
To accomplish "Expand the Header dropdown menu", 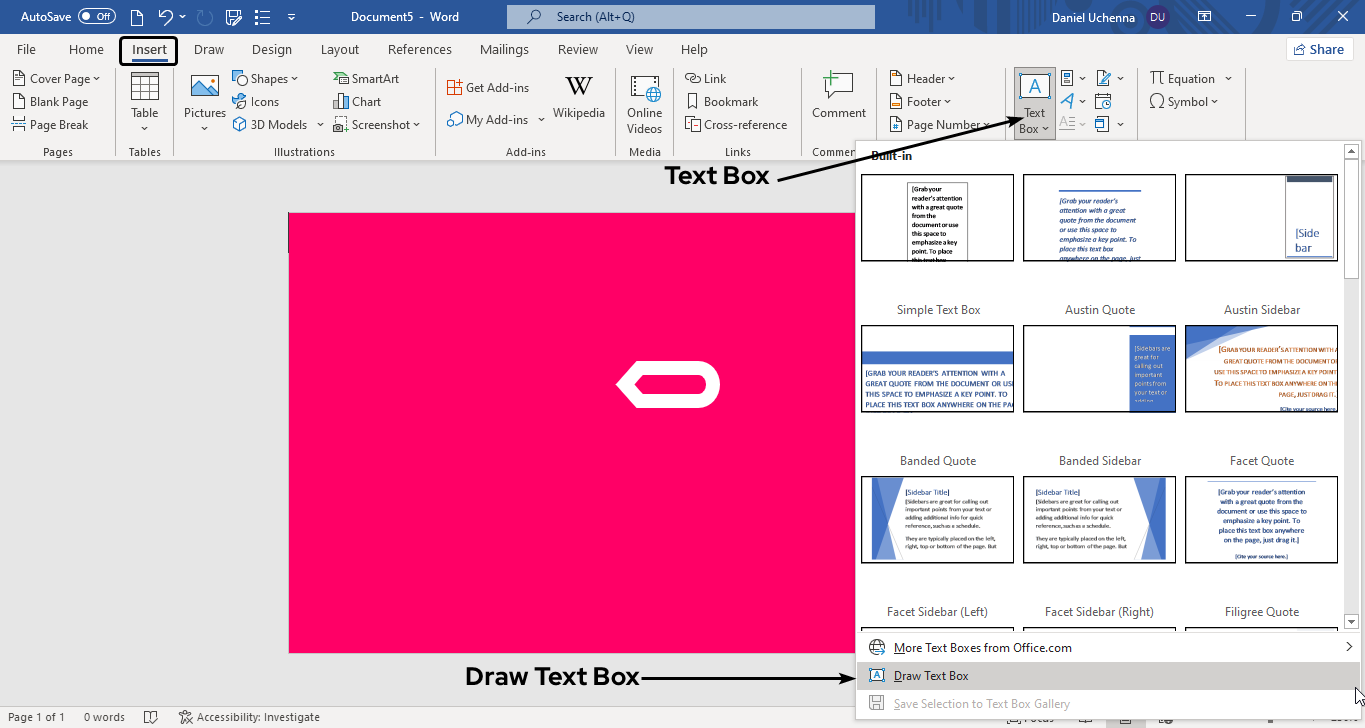I will tap(922, 78).
